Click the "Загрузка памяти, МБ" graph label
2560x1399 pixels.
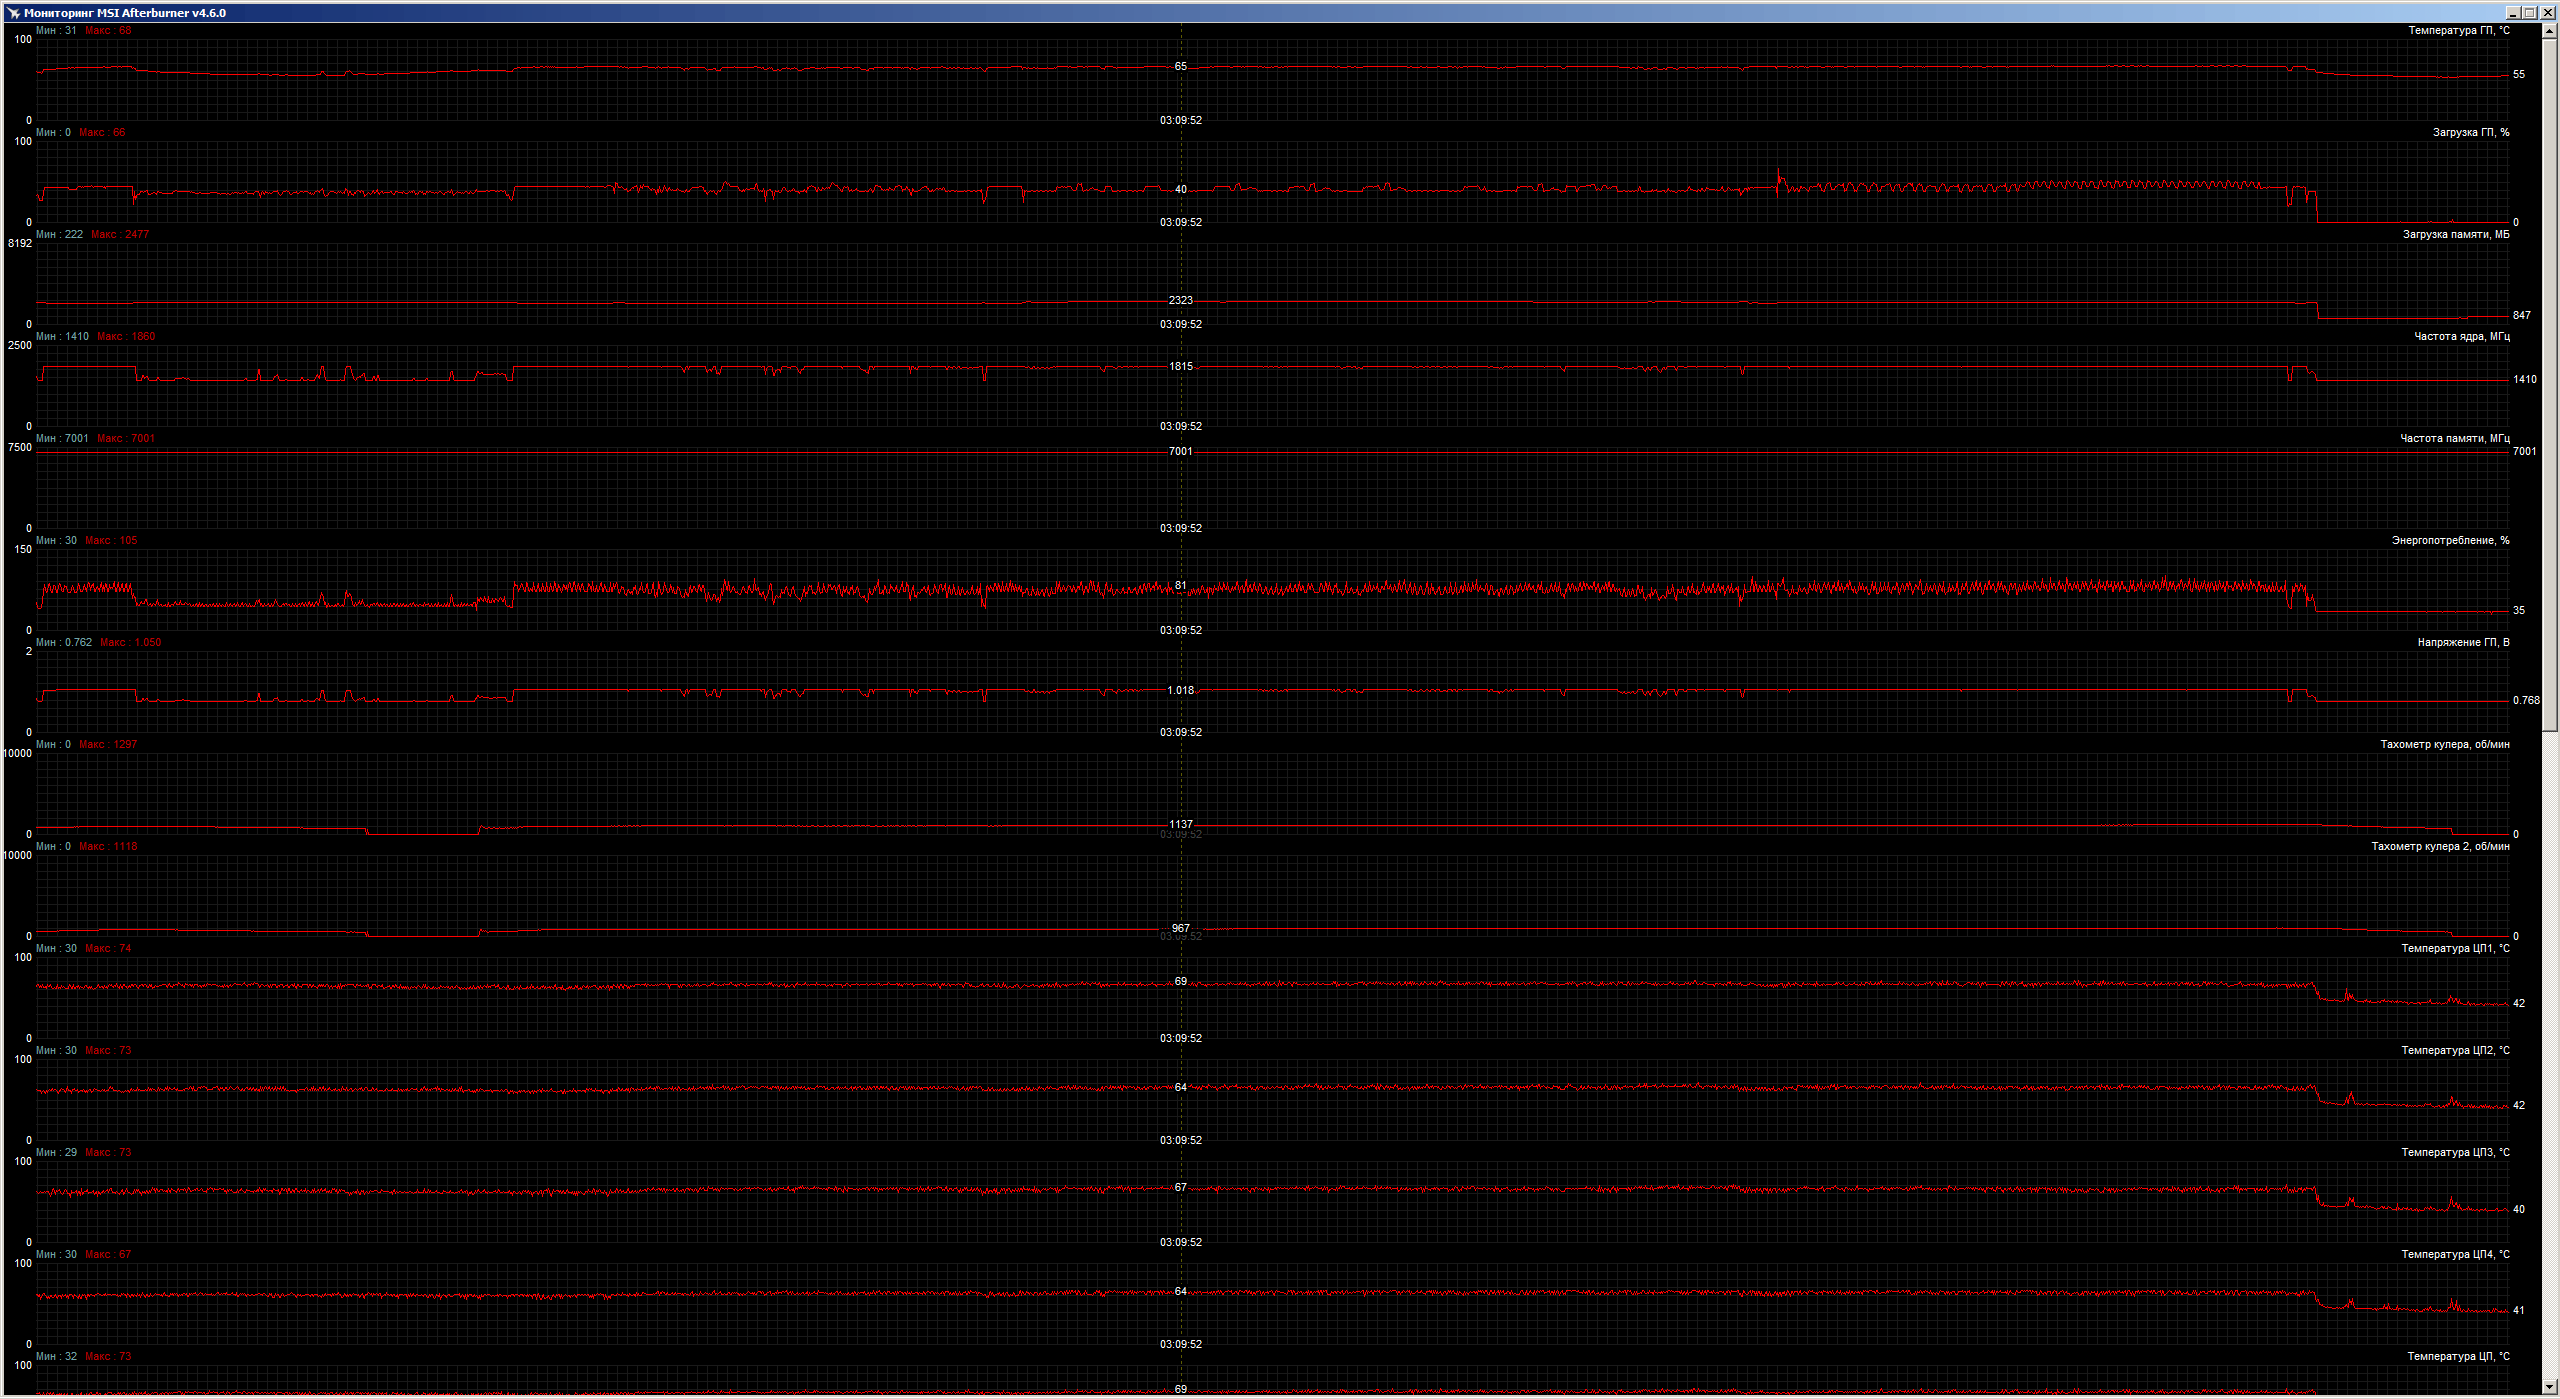click(2455, 235)
